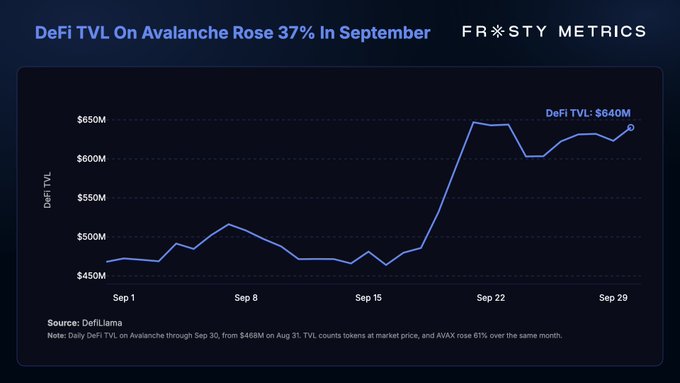Click the 'DeFi TVL: $640M' annotation label

[x=588, y=113]
